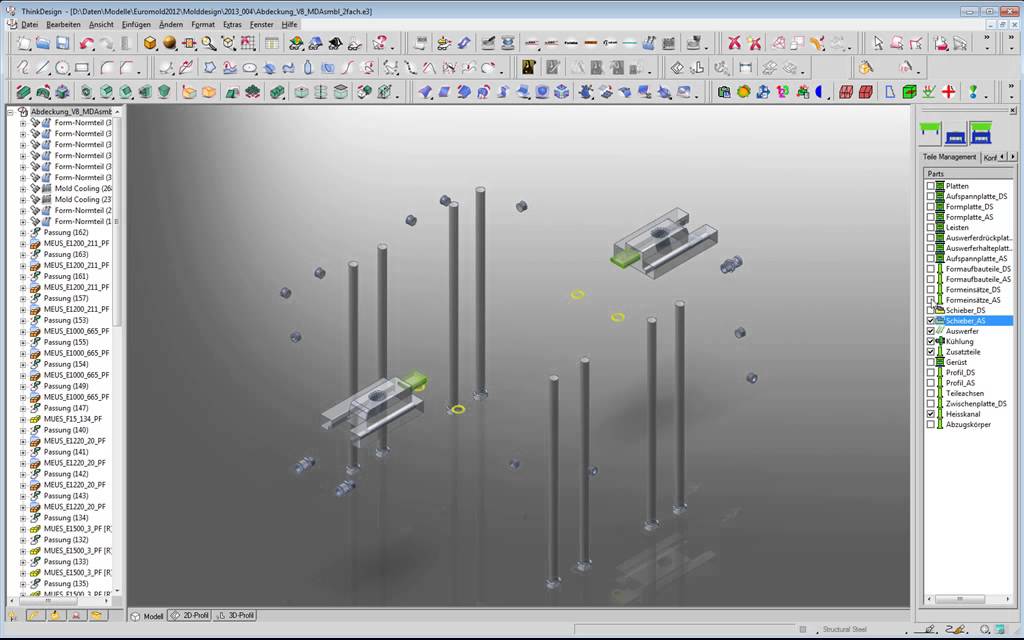Select the line drawing tool
Image resolution: width=1024 pixels, height=640 pixels.
(43, 67)
